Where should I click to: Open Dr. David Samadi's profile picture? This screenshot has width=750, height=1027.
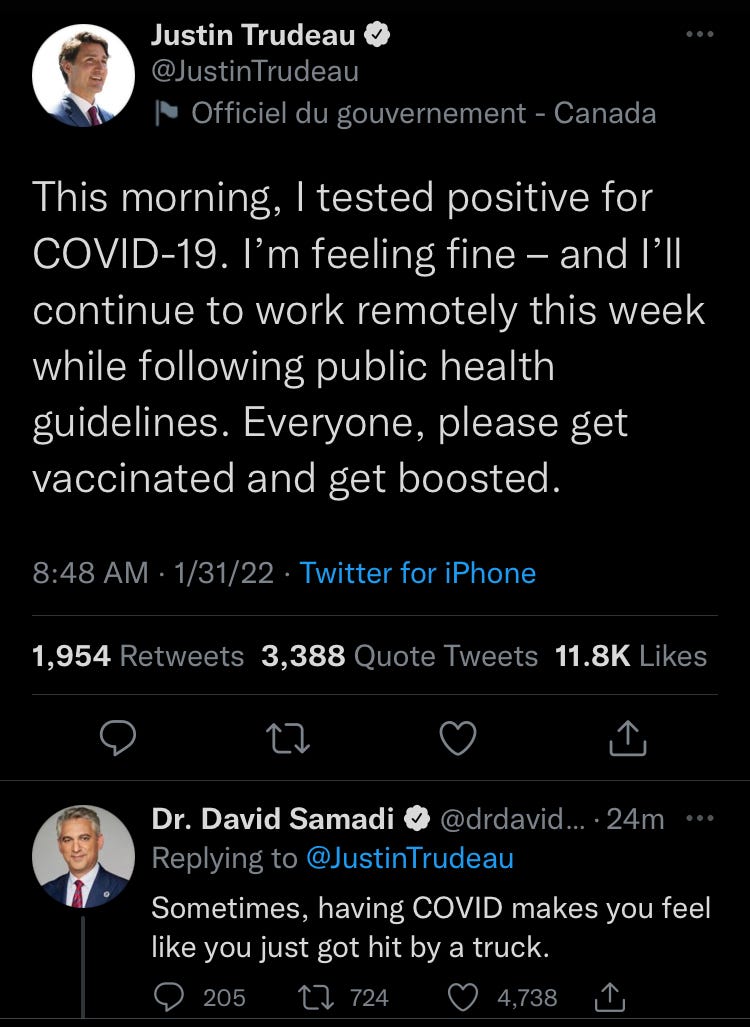pyautogui.click(x=83, y=857)
